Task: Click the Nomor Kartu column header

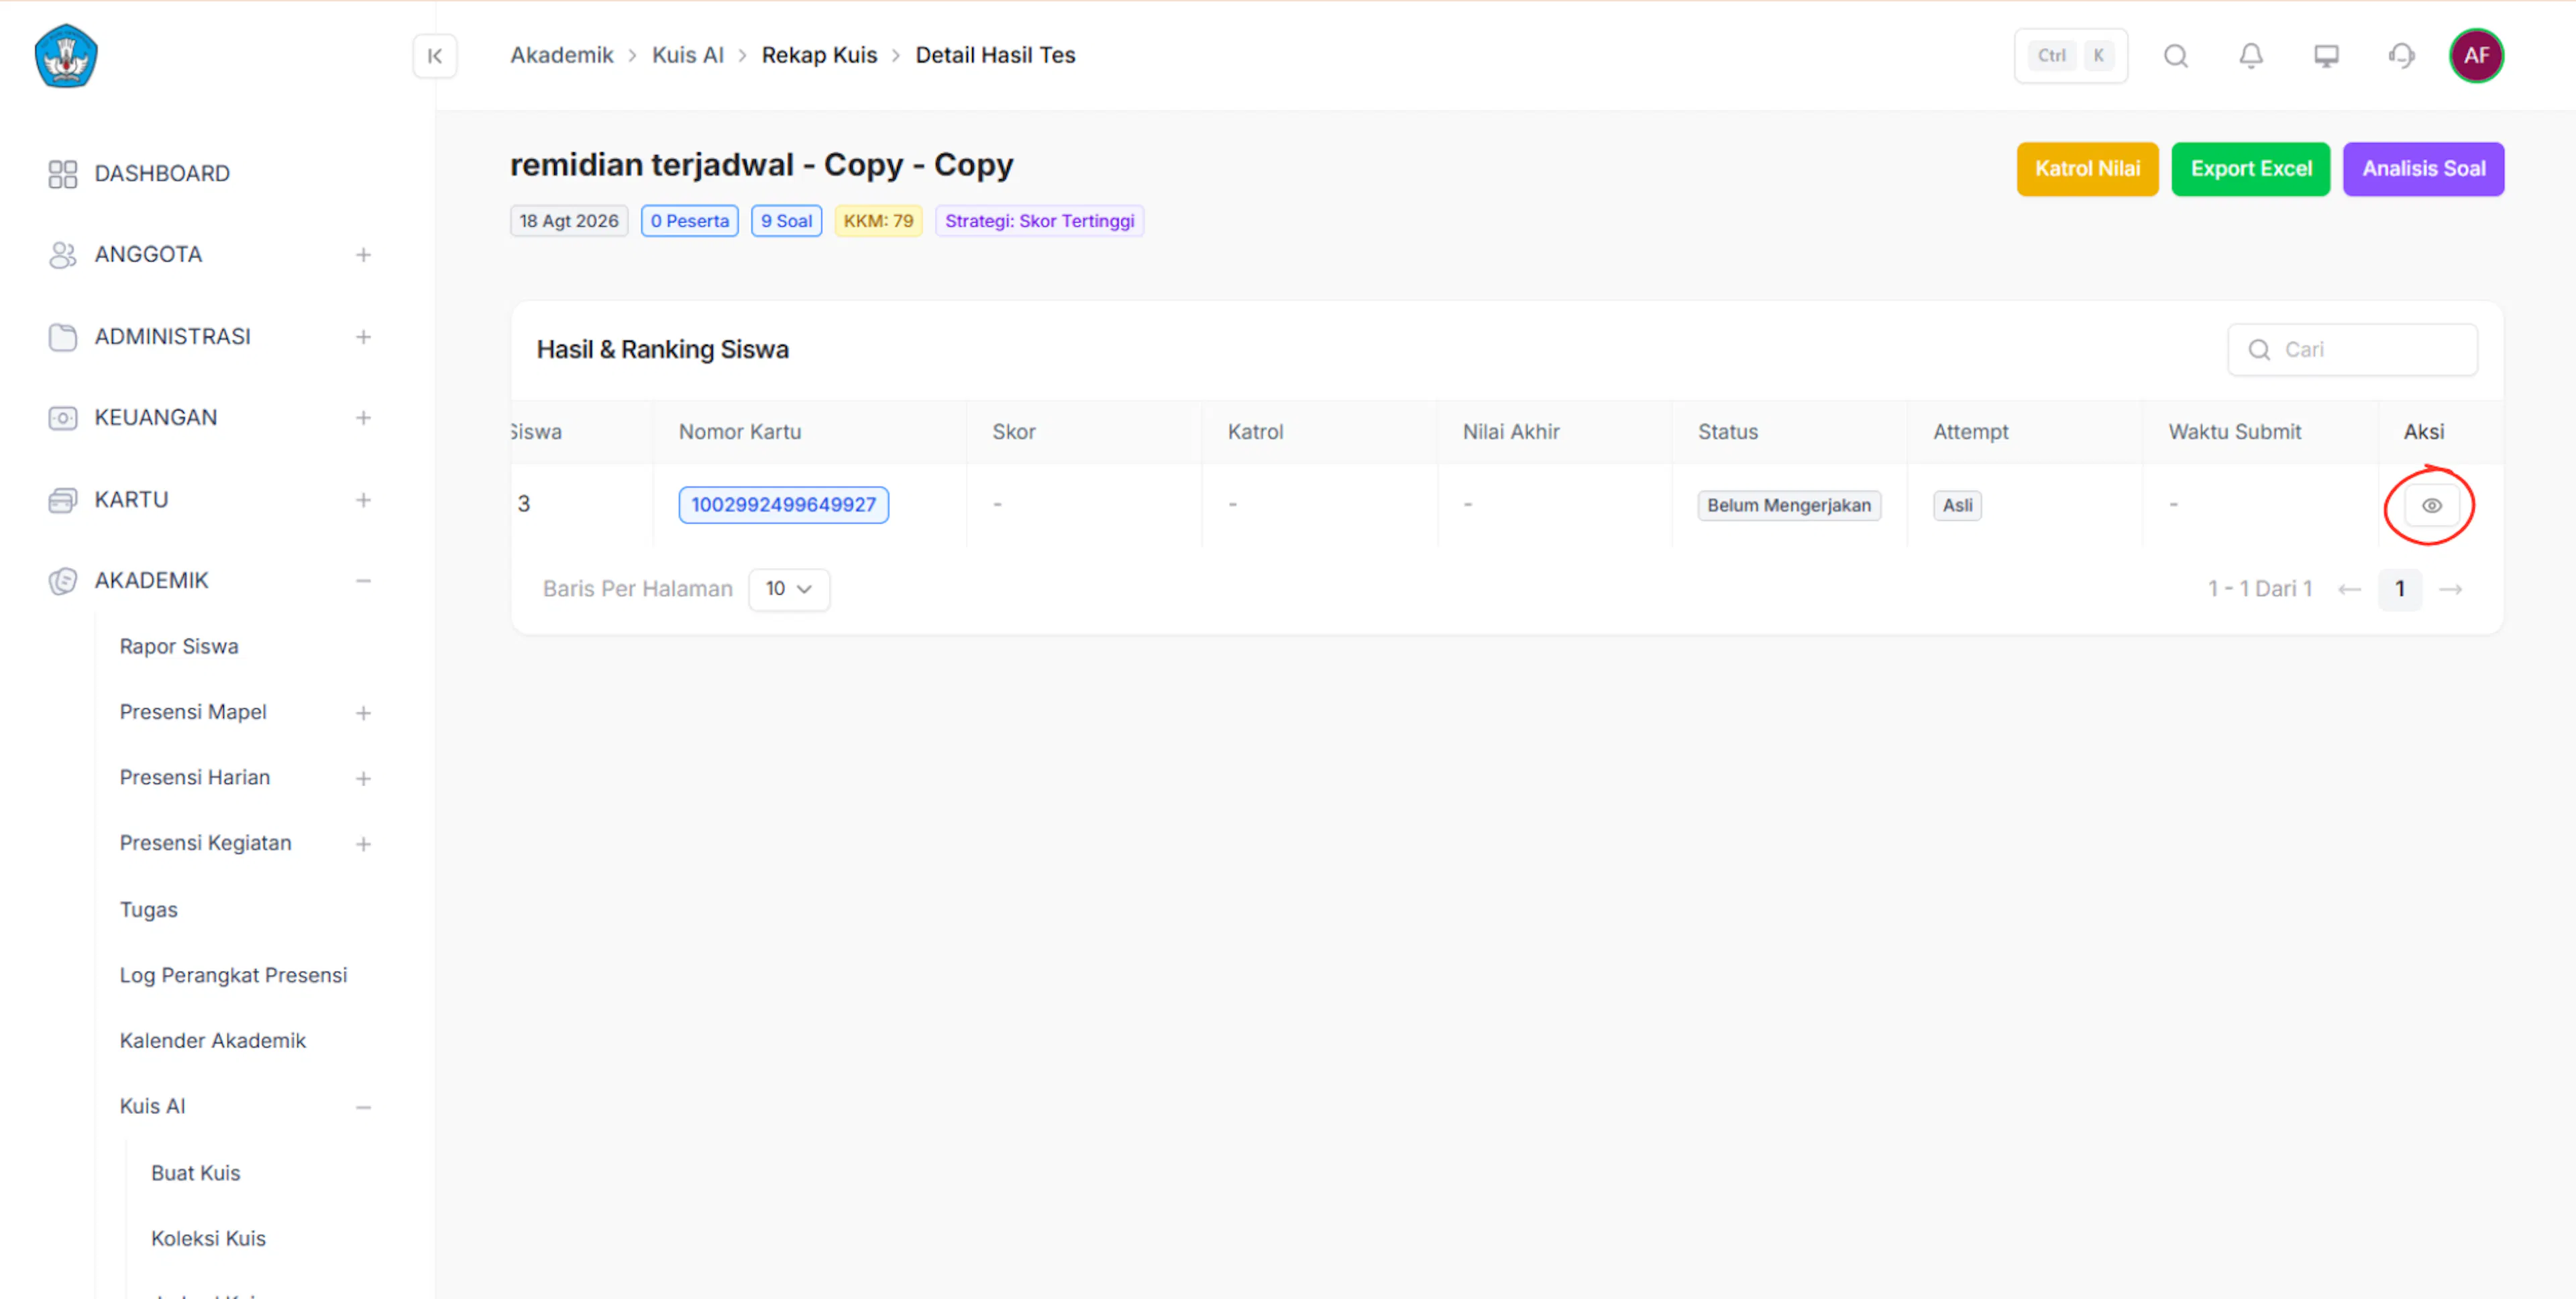Action: 740,432
